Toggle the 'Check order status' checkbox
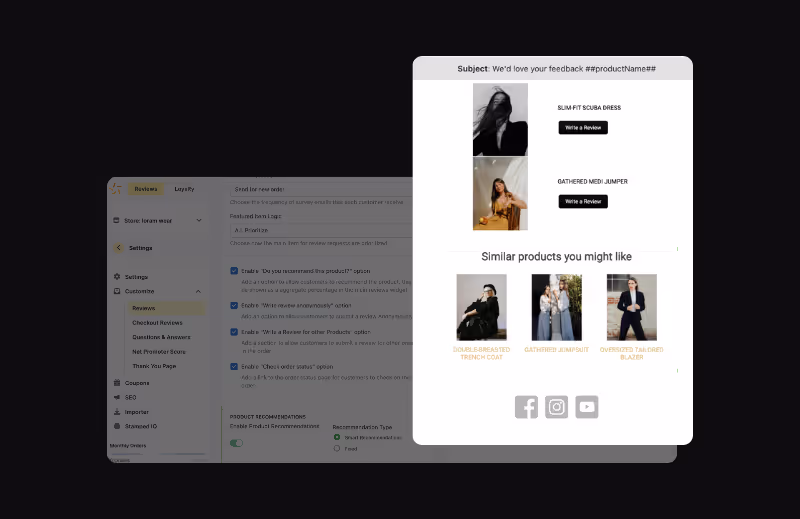 point(234,367)
